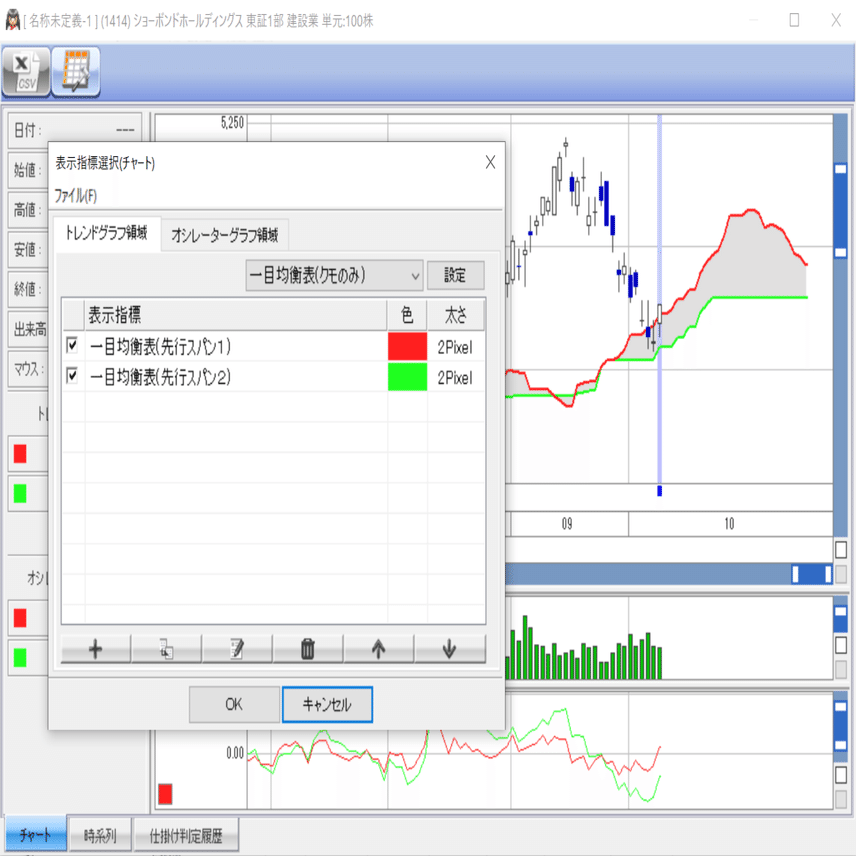This screenshot has width=856, height=856.
Task: Move indicator down with down arrow
Action: [449, 649]
